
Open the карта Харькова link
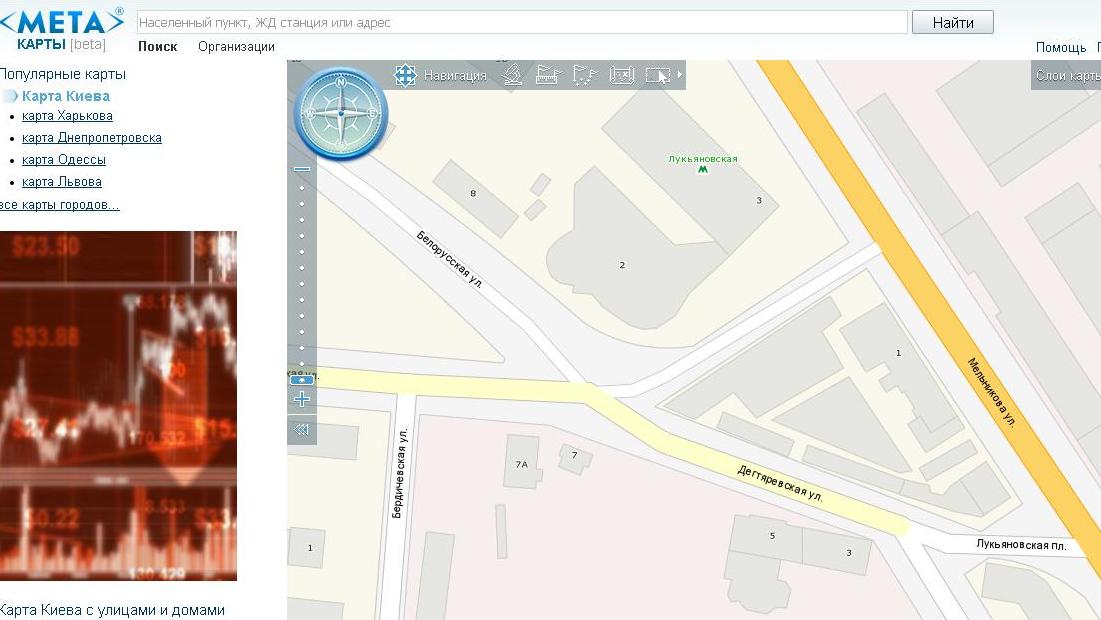click(67, 116)
